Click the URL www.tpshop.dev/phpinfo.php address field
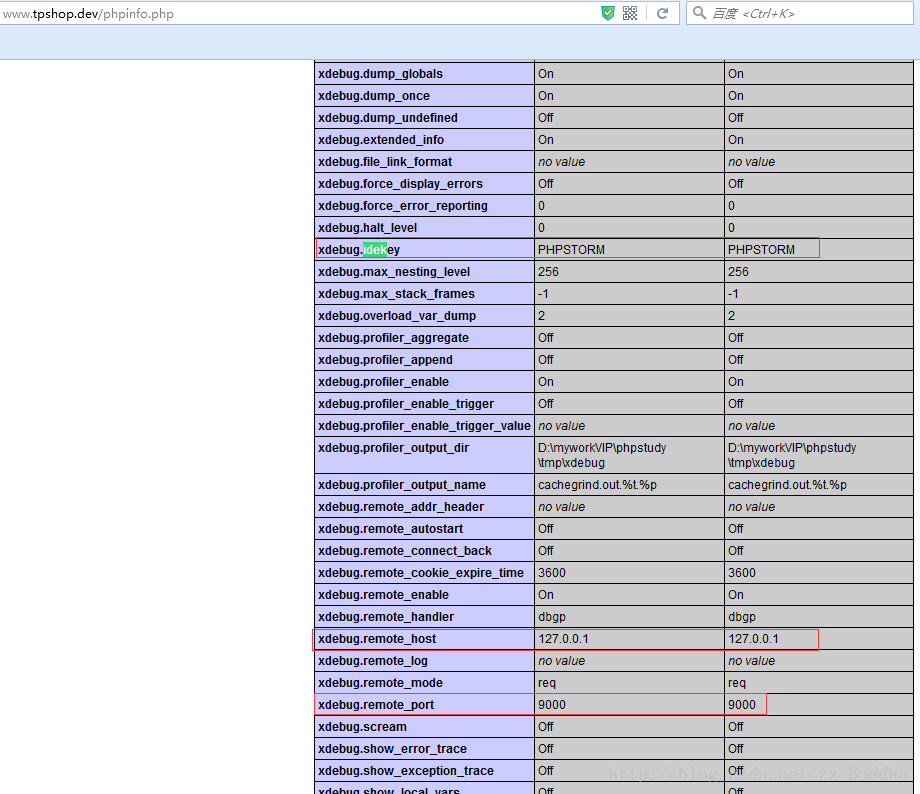This screenshot has width=920, height=794. pos(88,13)
